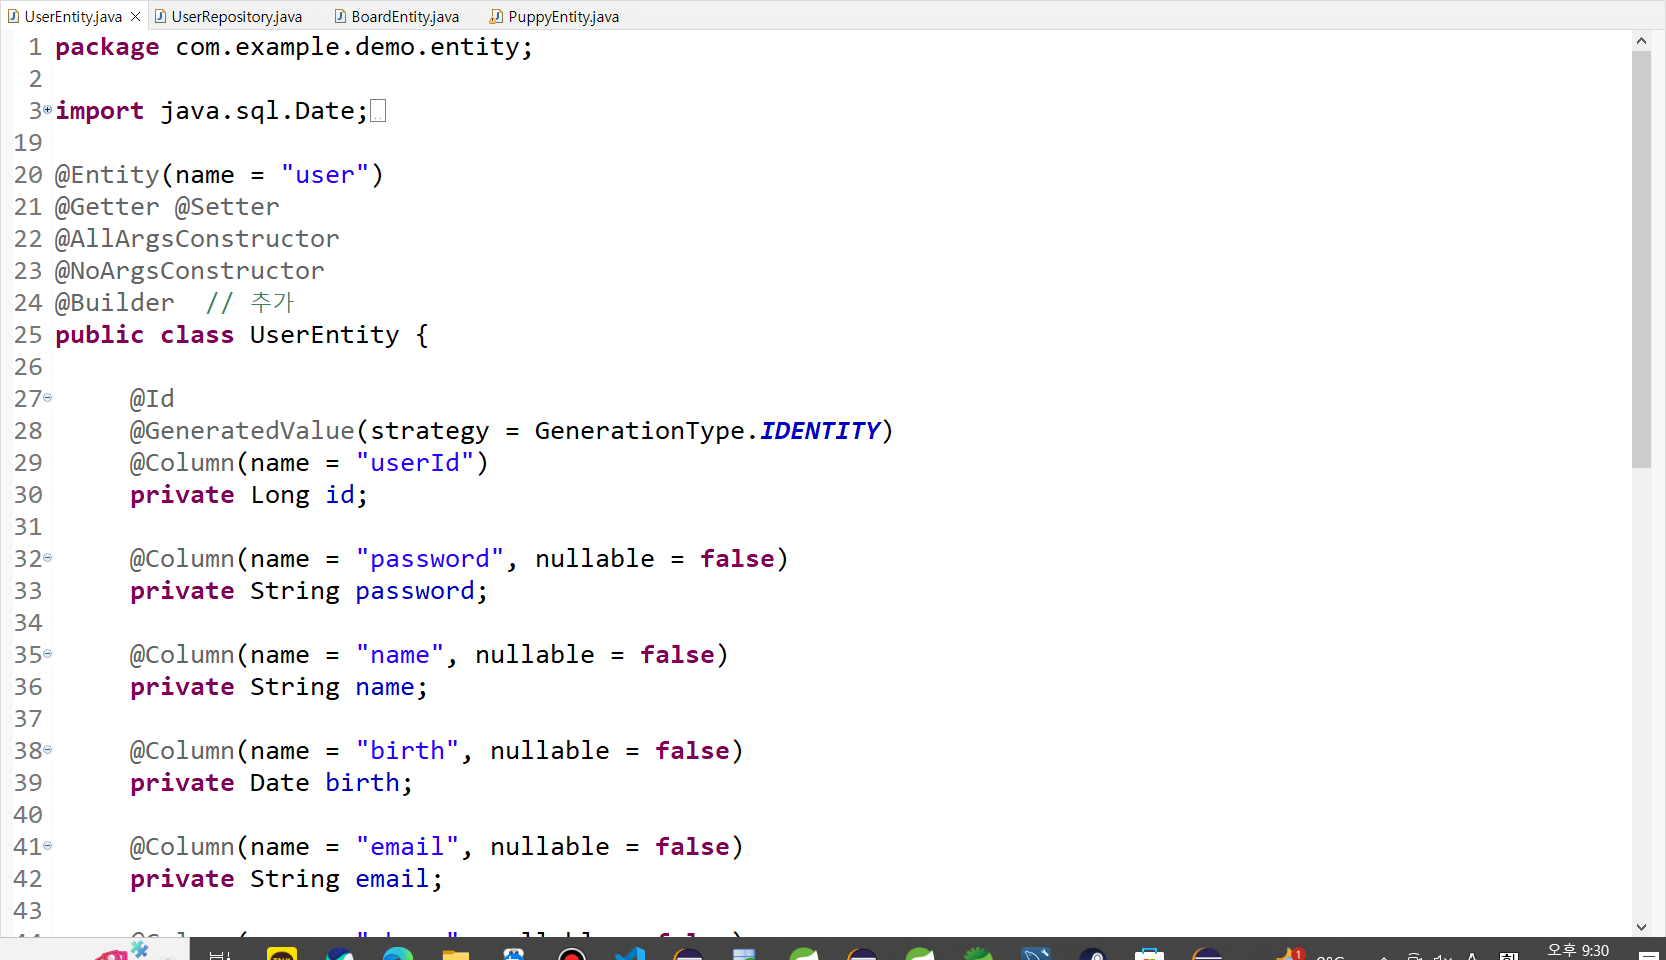Click the italic IDENTITY constant
This screenshot has width=1666, height=960.
820,431
